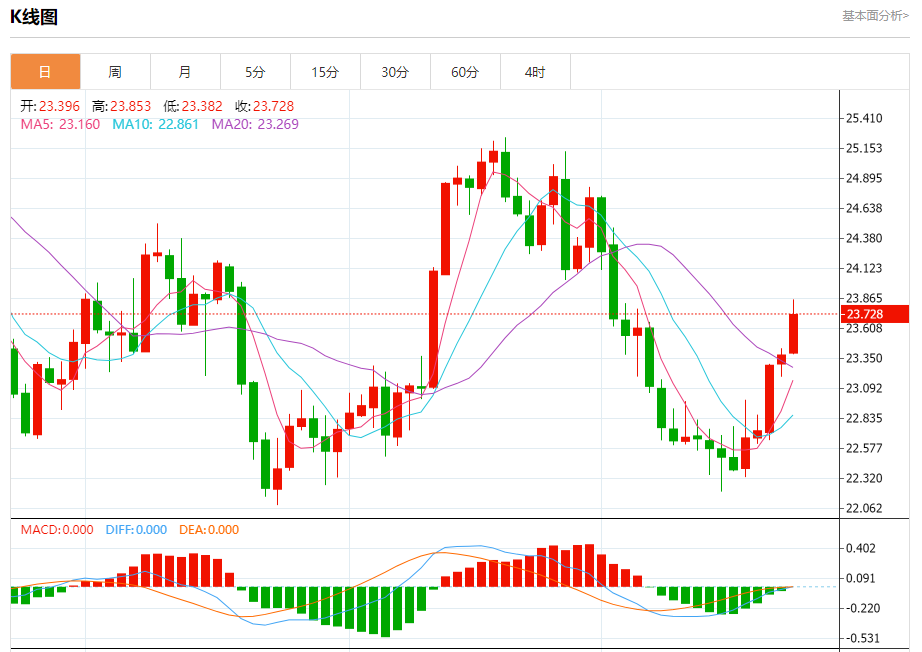Click the latest red candlestick at 23.728
Image resolution: width=922 pixels, height=652 pixels.
tap(793, 333)
